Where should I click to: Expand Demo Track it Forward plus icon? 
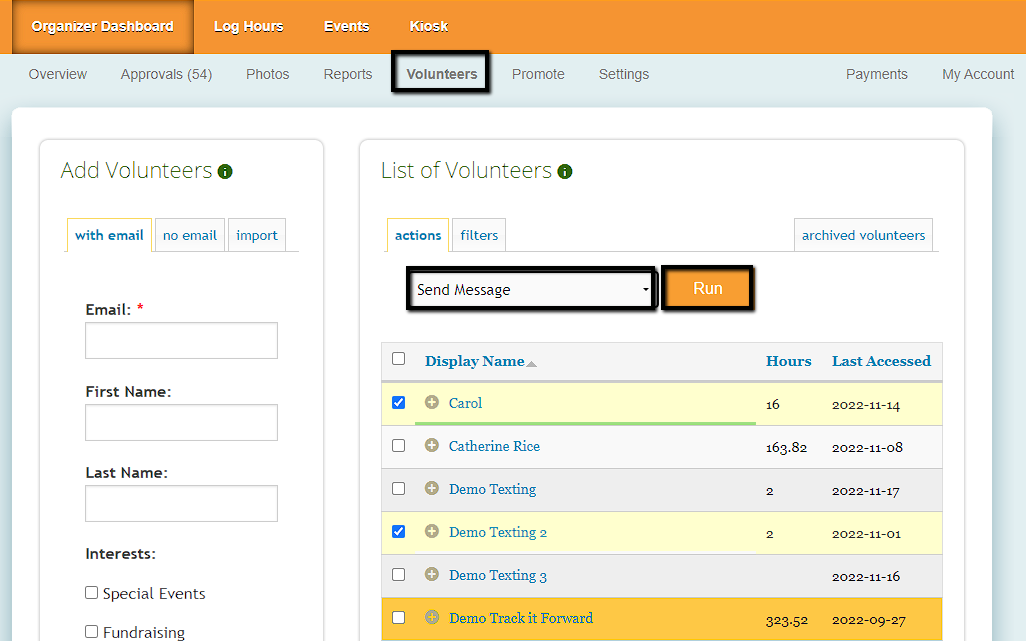tap(432, 618)
